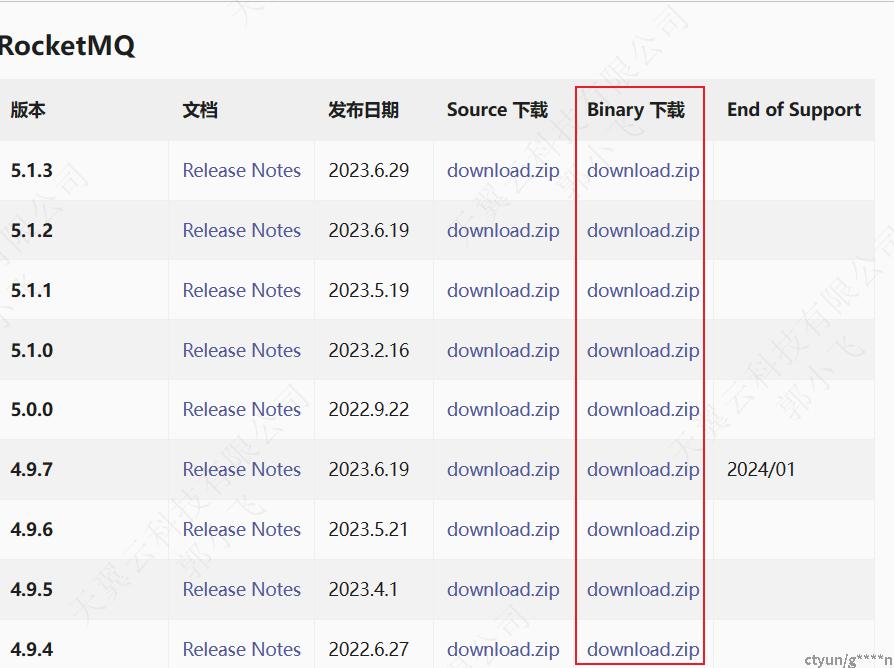Click the release date 2023.5.19
894x668 pixels.
click(x=369, y=290)
